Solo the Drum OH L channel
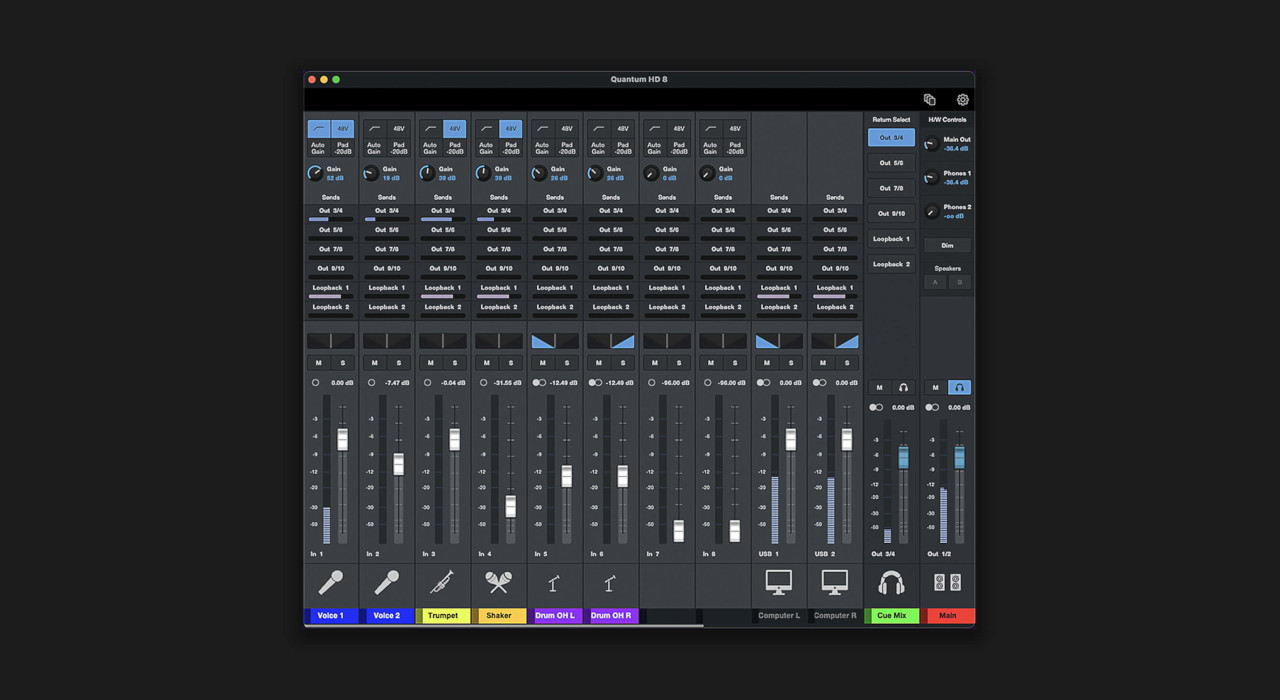The height and width of the screenshot is (700, 1280). [x=566, y=363]
